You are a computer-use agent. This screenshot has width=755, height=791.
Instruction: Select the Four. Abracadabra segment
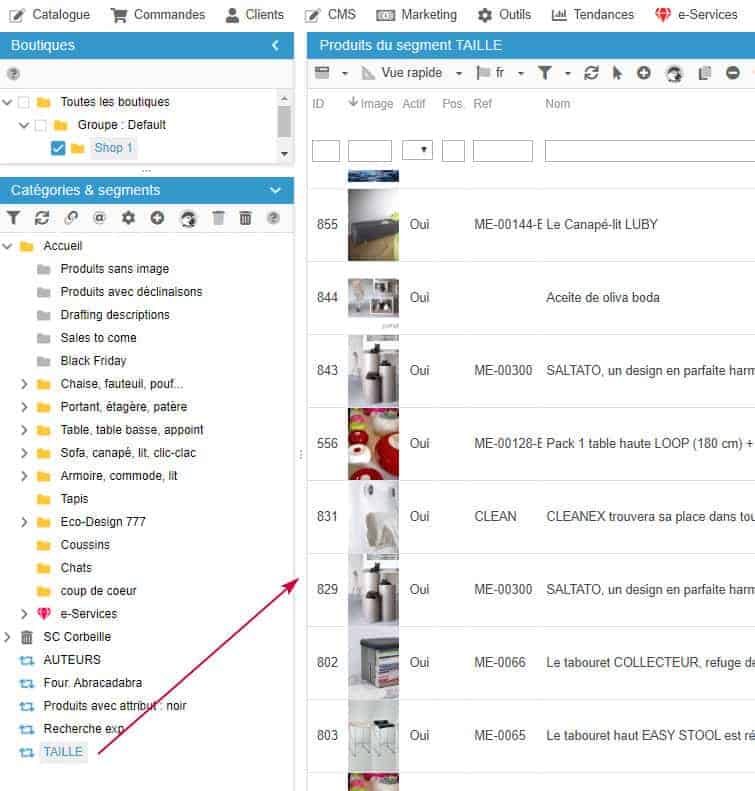point(93,683)
